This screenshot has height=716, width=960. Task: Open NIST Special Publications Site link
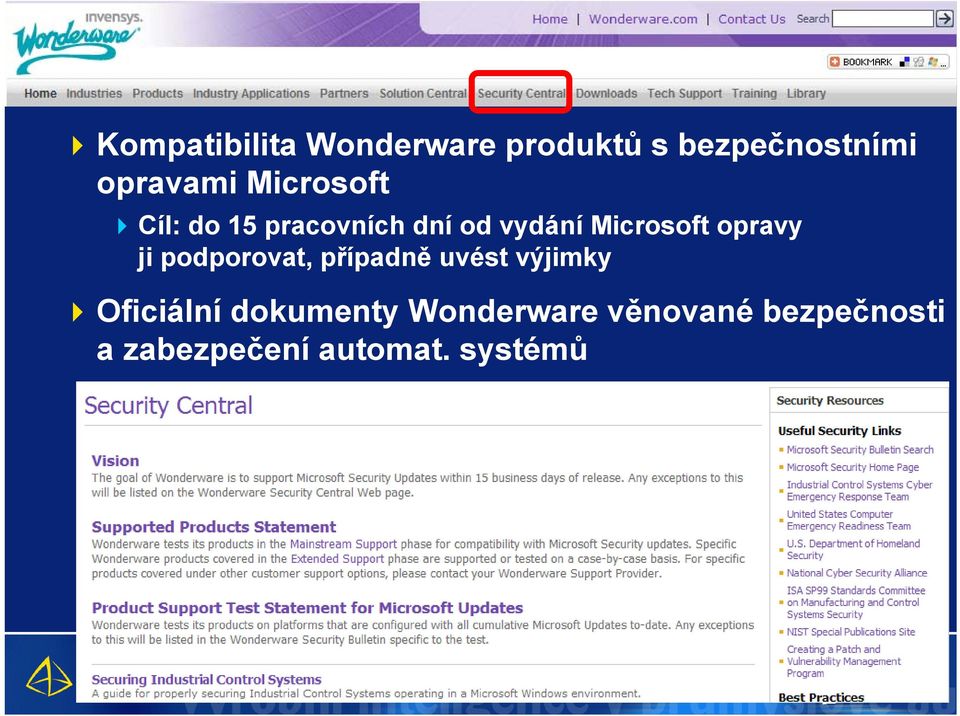click(x=850, y=631)
